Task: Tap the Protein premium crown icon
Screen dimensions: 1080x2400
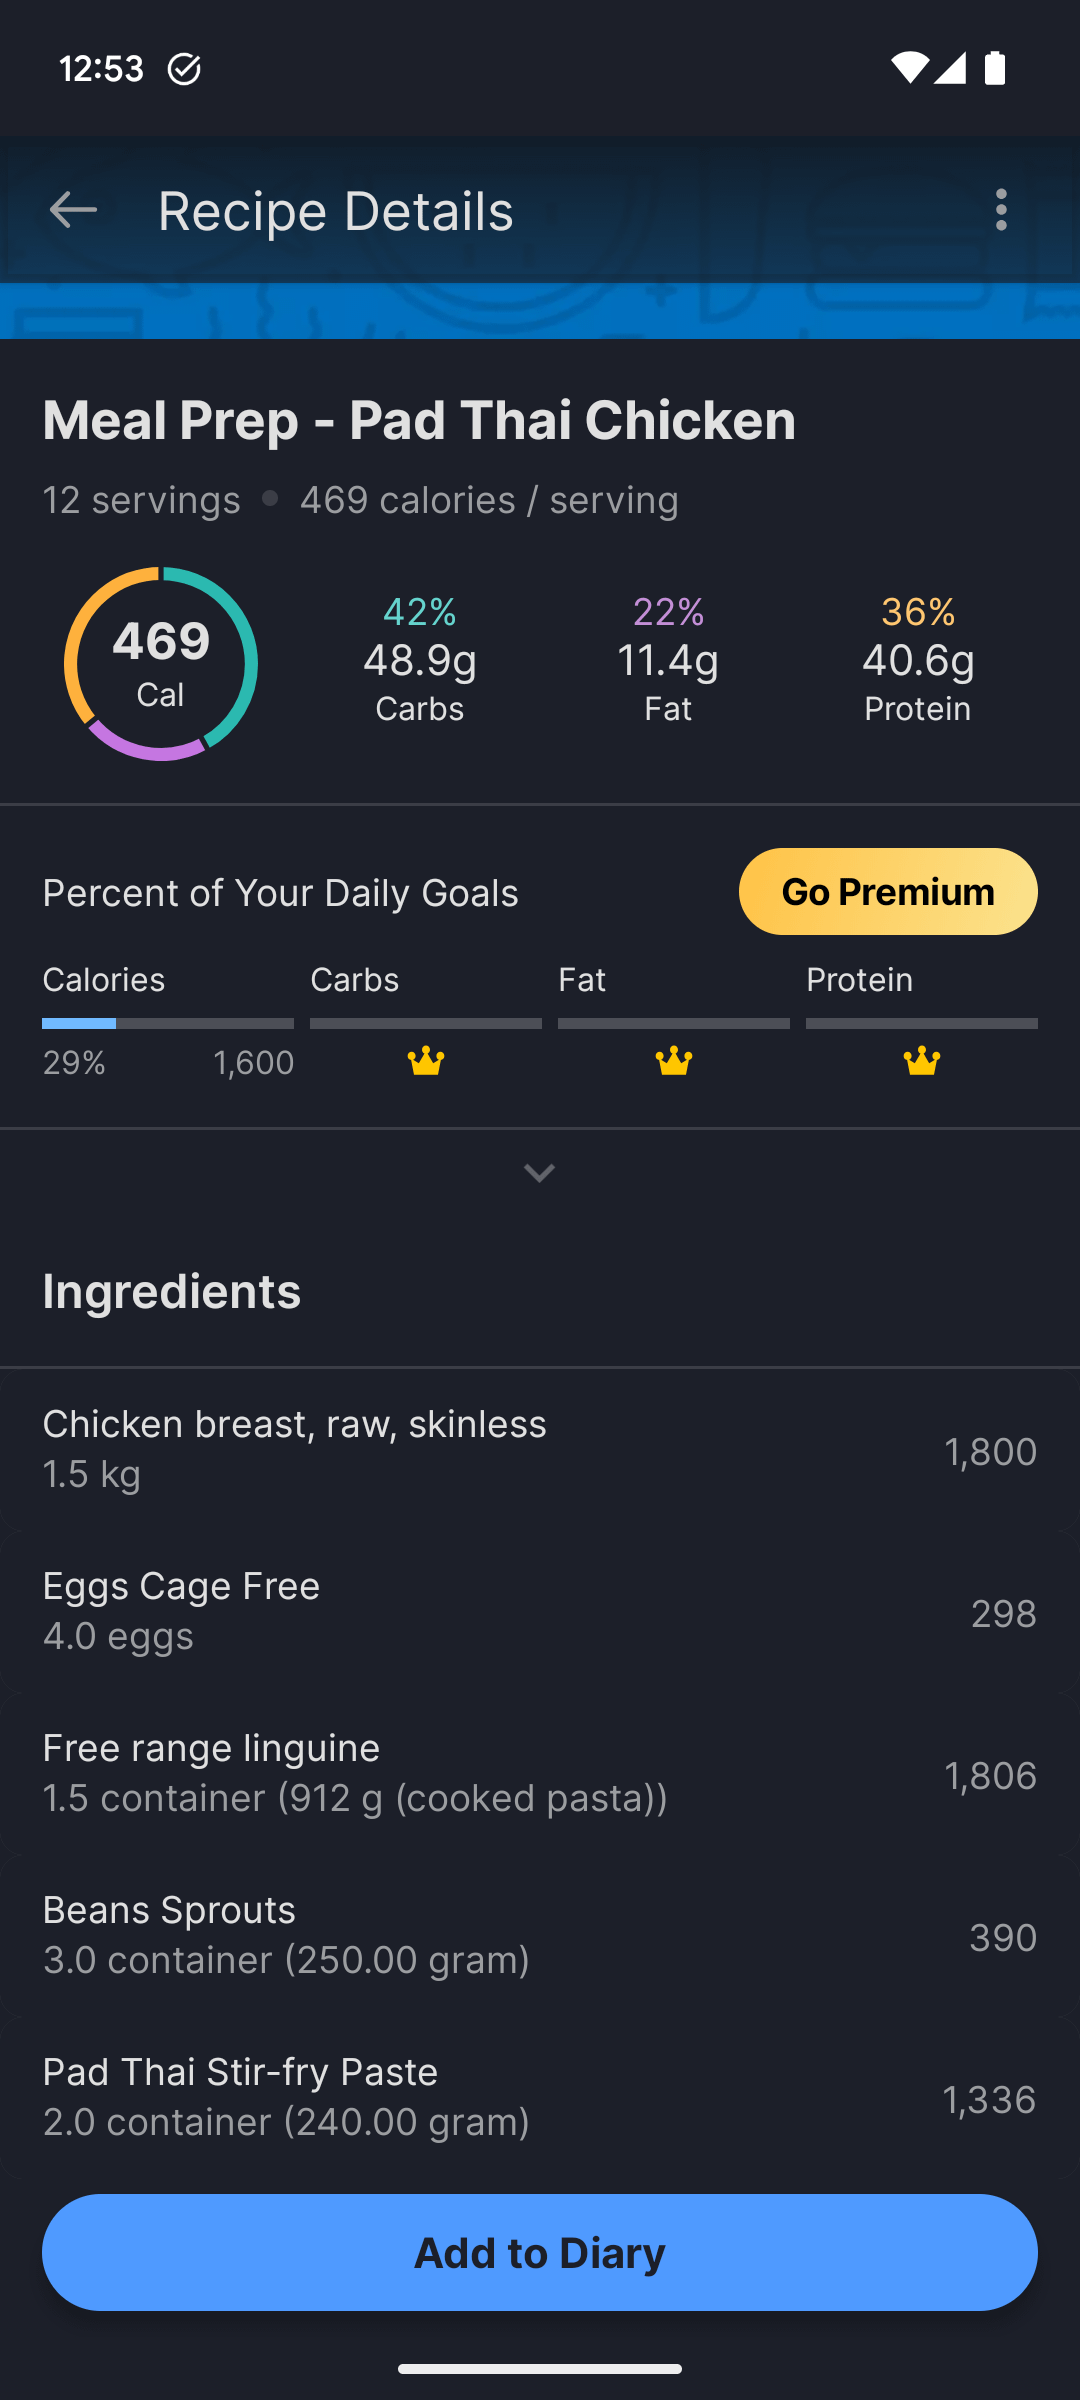Action: [x=922, y=1061]
